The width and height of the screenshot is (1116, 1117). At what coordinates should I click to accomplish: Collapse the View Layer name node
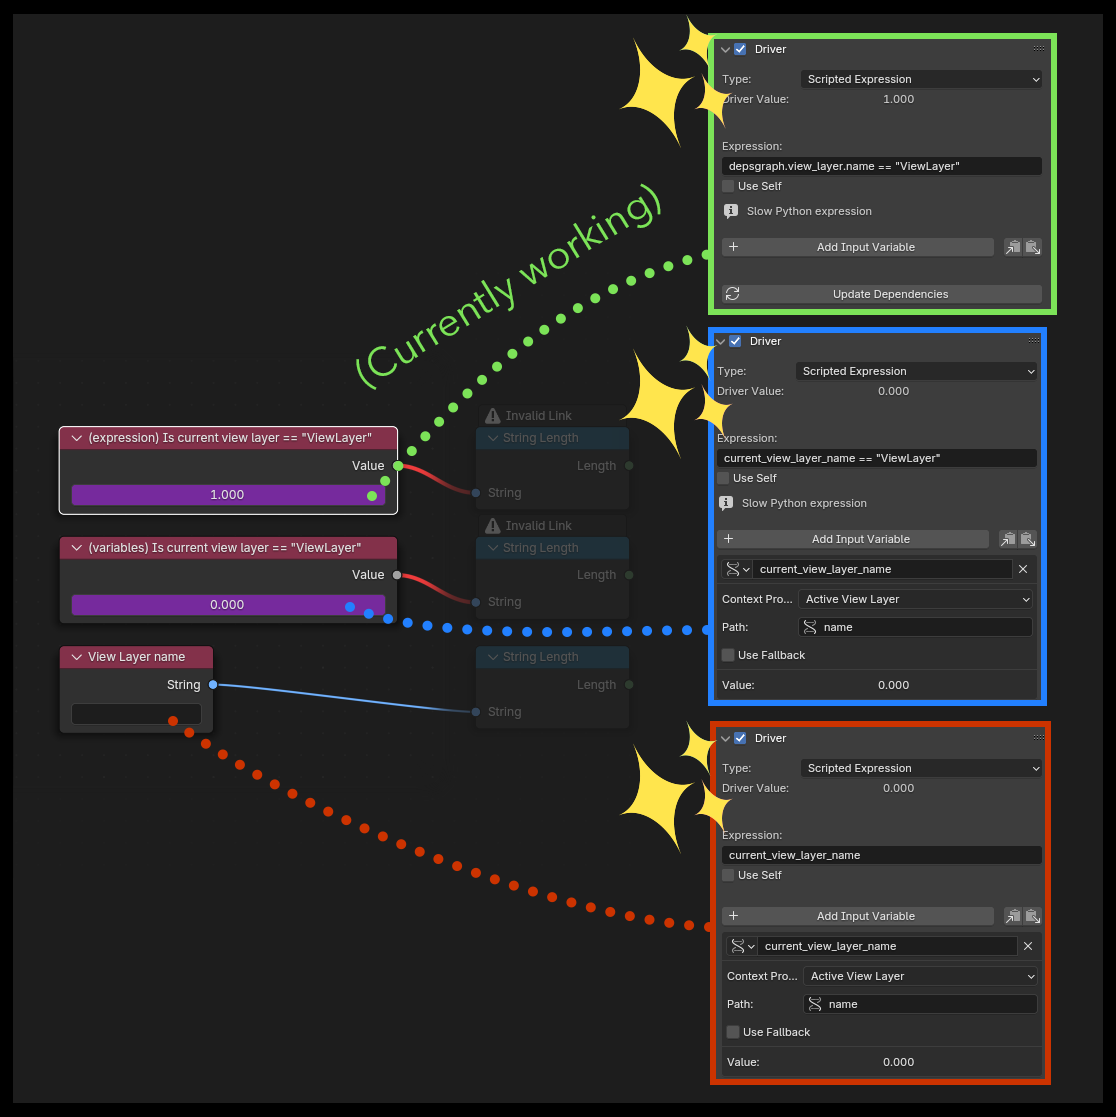pyautogui.click(x=77, y=657)
